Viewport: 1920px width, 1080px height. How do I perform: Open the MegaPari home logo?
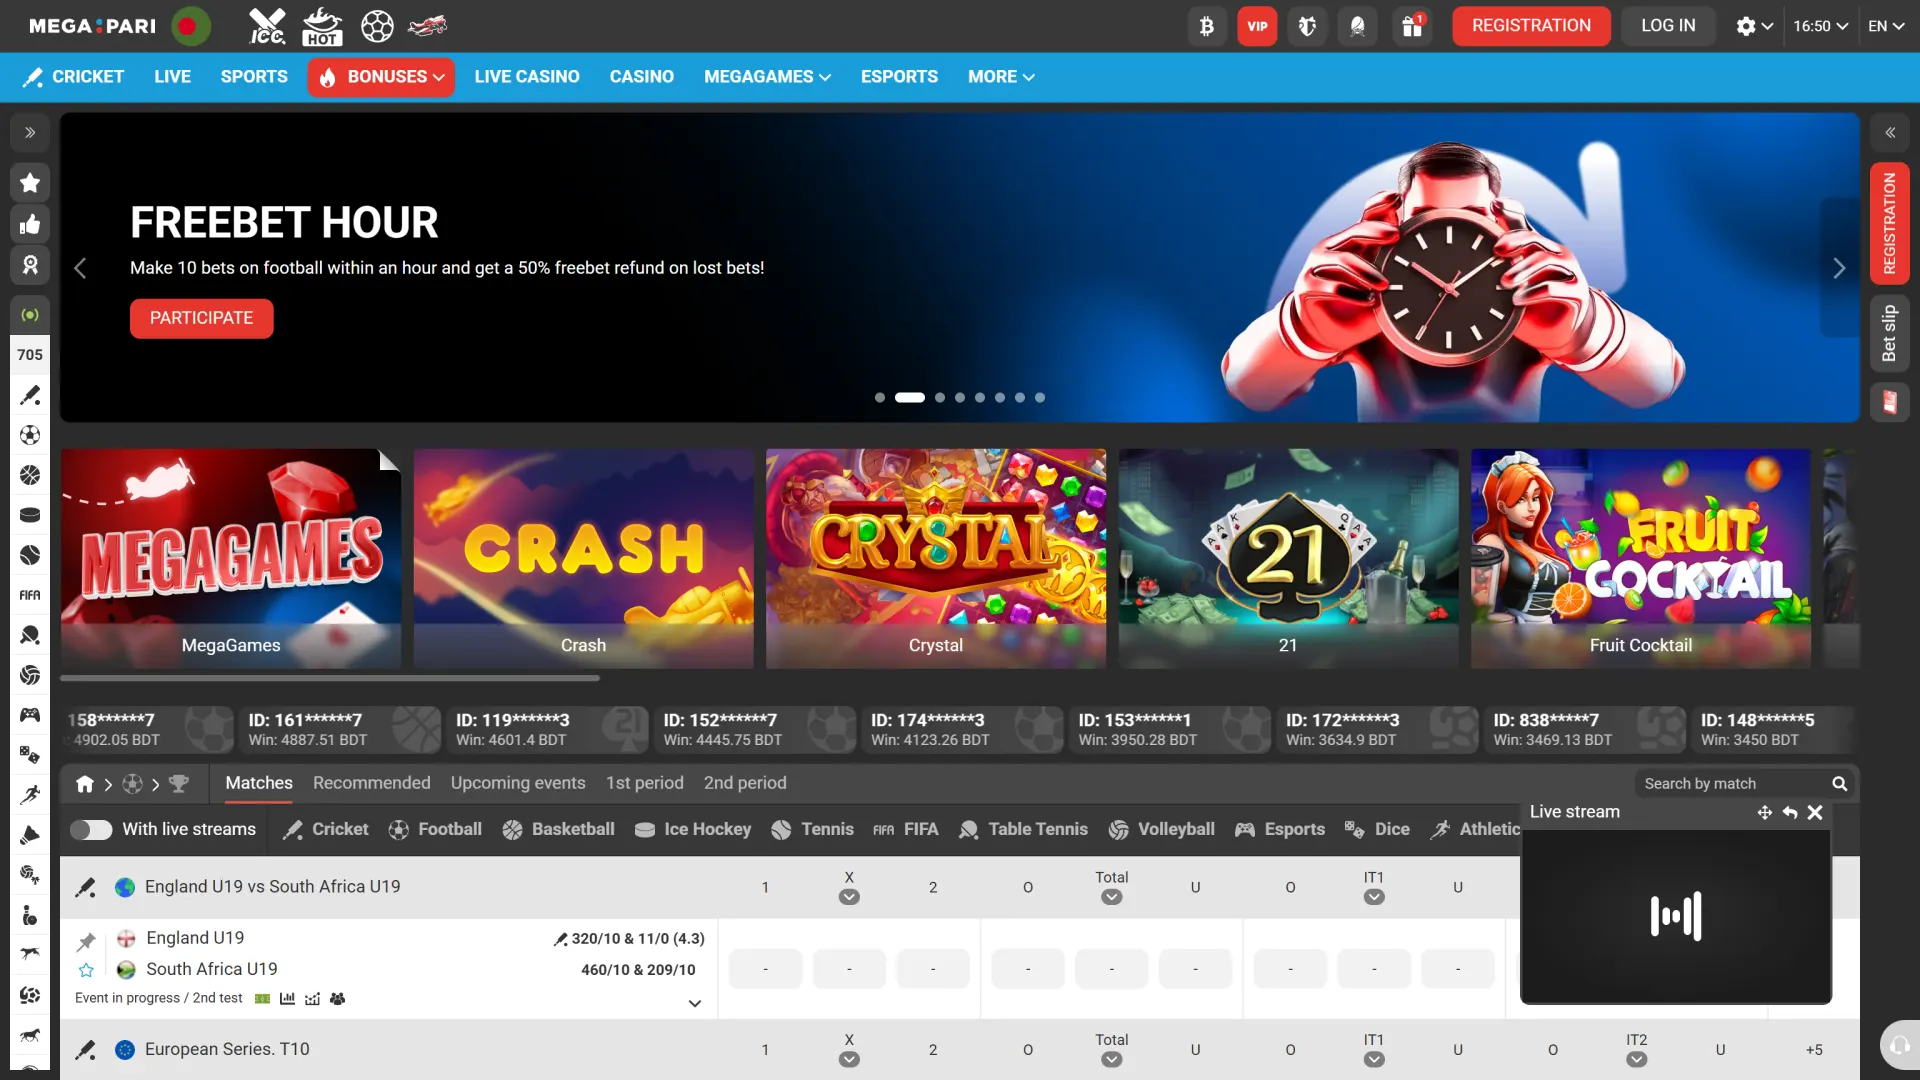[x=92, y=26]
